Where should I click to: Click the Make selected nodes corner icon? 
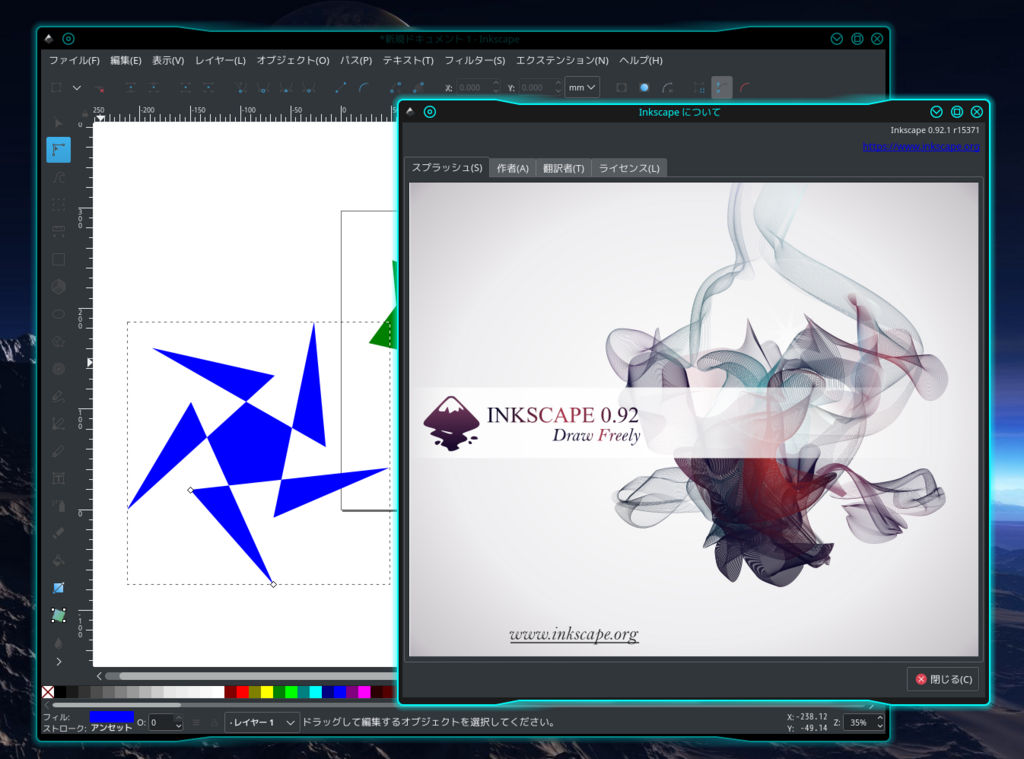pyautogui.click(x=241, y=88)
